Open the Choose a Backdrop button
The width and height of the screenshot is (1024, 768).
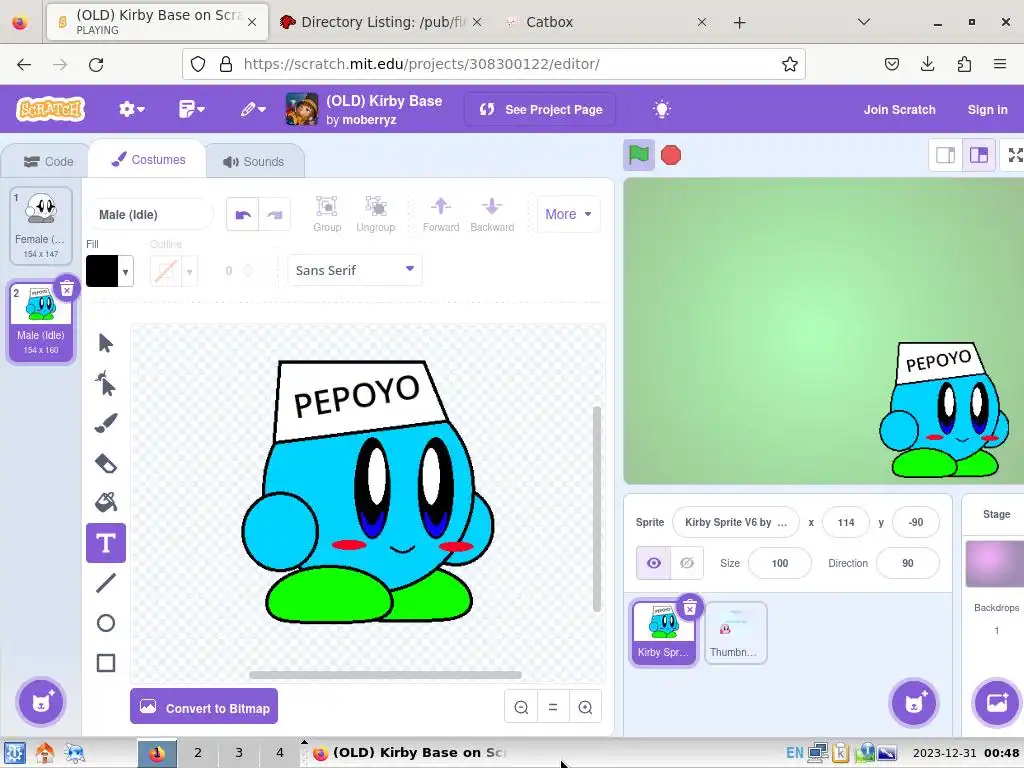pyautogui.click(x=996, y=703)
